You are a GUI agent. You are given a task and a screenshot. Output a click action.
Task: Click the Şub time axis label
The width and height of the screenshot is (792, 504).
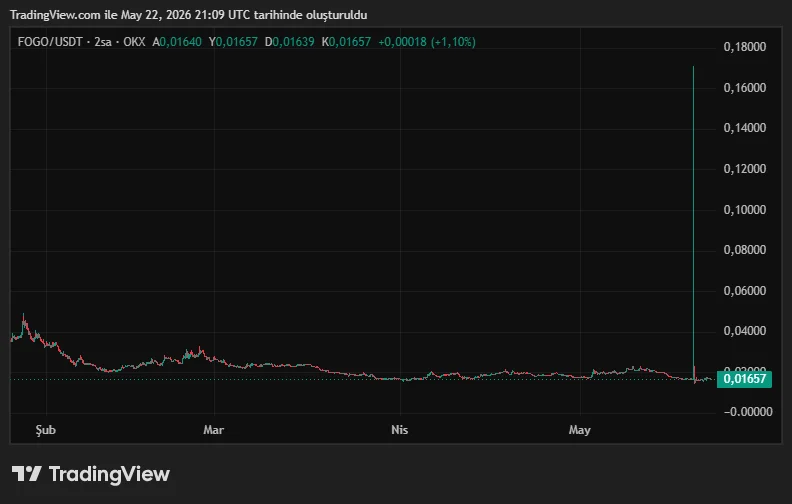(45, 430)
